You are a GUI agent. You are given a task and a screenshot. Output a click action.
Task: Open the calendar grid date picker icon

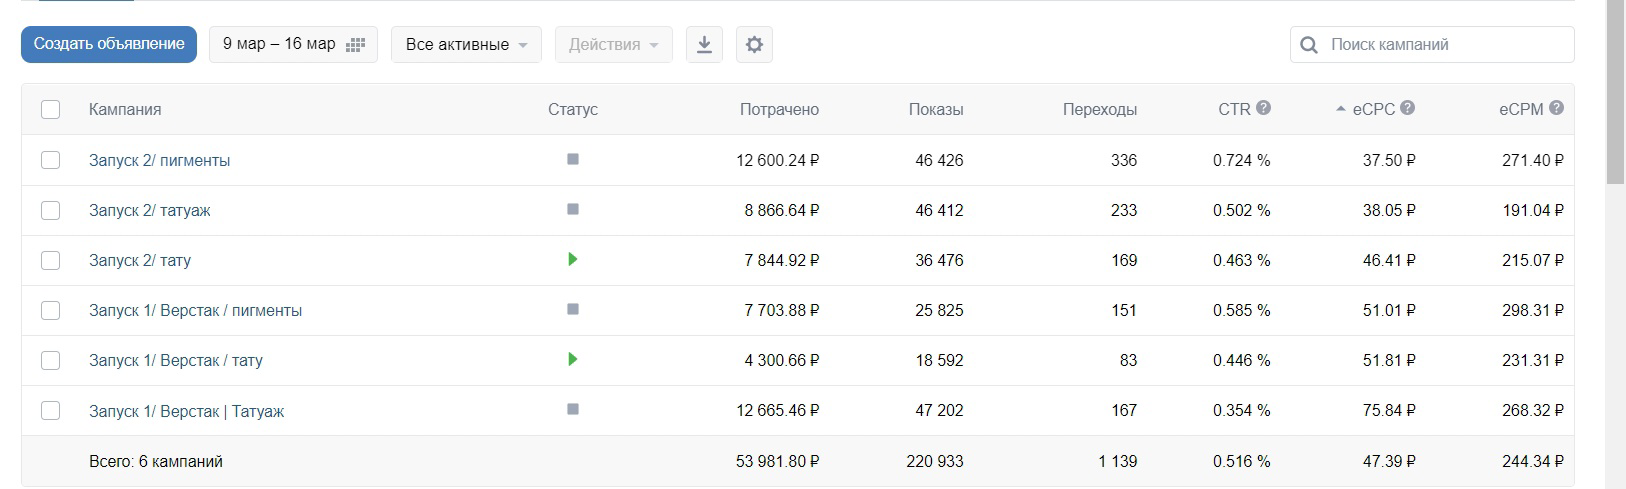click(355, 45)
